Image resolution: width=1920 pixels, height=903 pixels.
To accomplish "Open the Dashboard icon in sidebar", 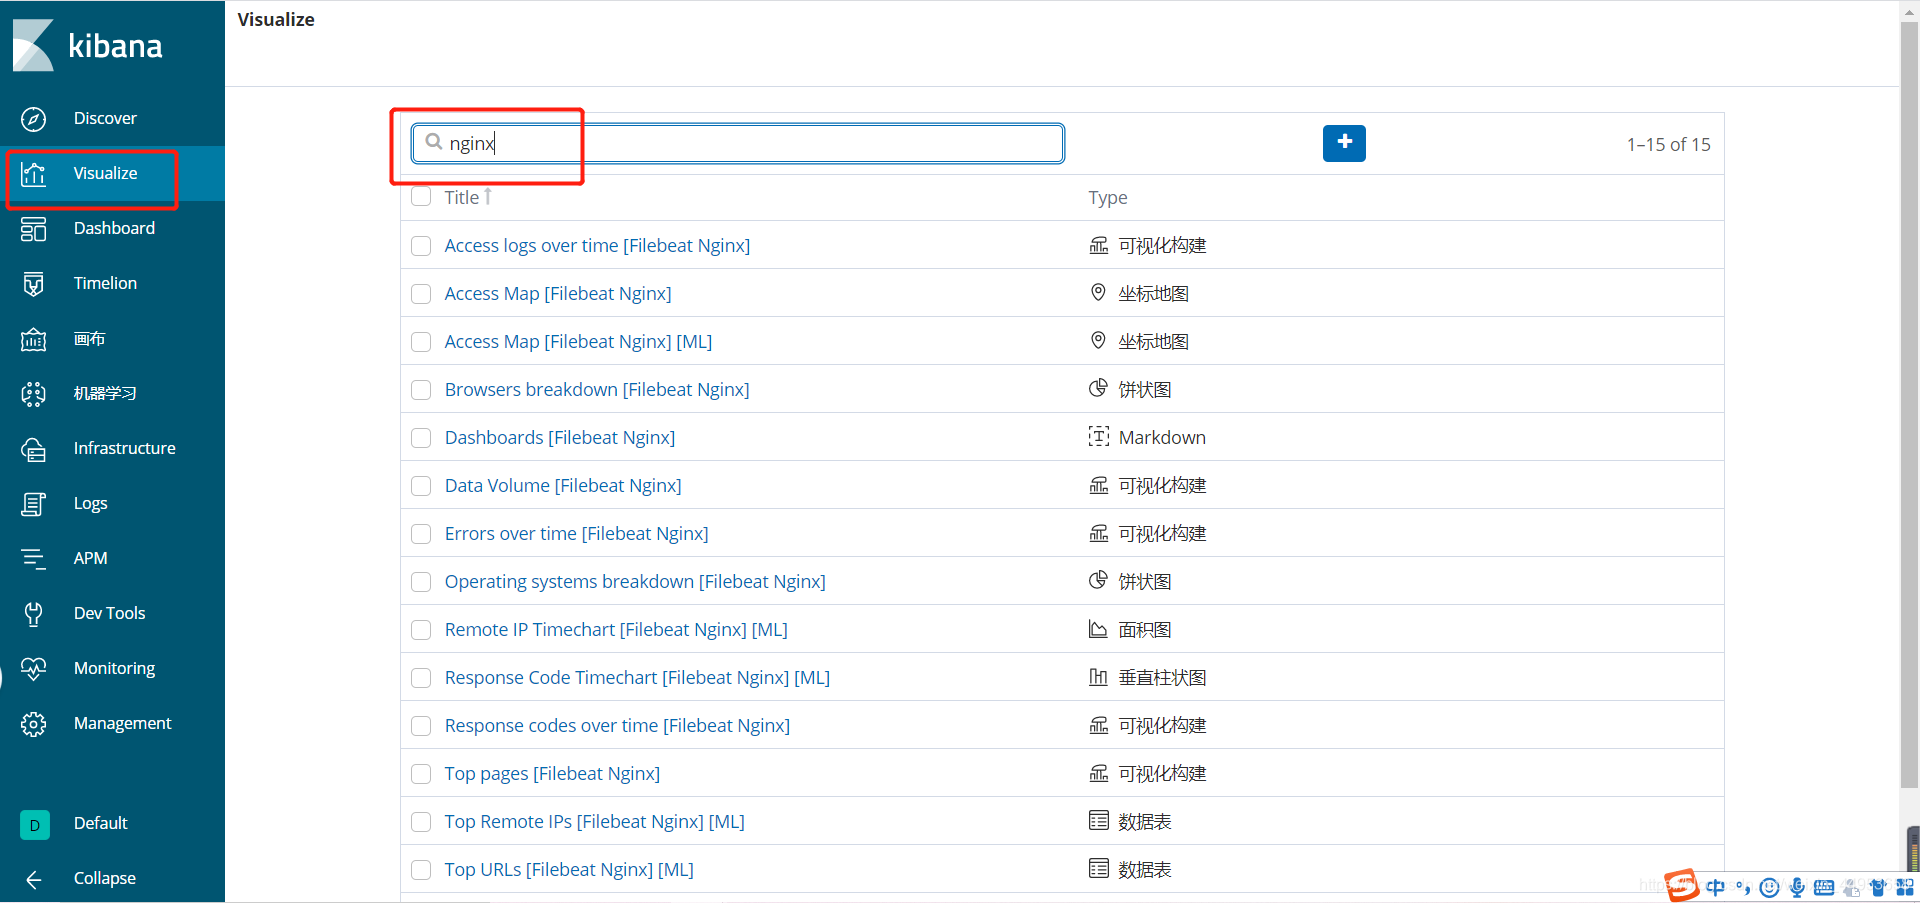I will pyautogui.click(x=33, y=229).
